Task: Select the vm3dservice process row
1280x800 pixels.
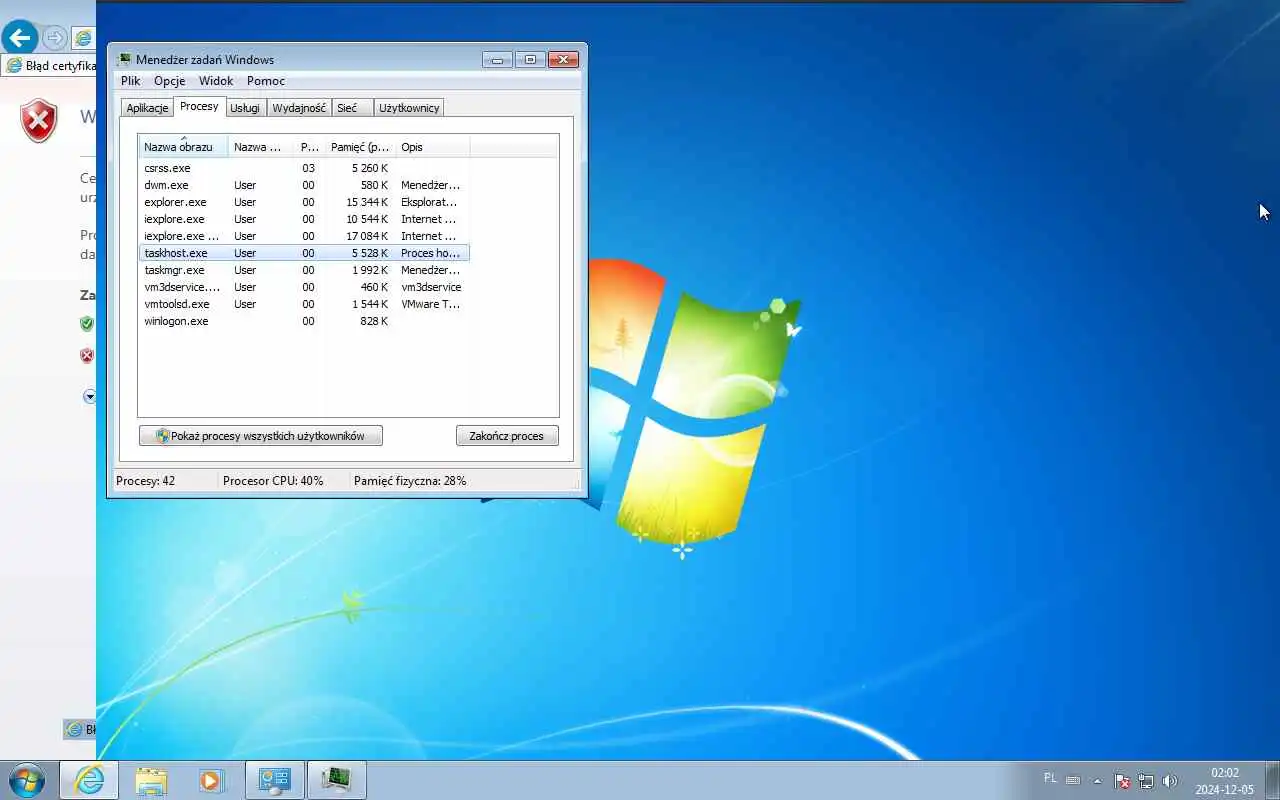Action: (304, 287)
